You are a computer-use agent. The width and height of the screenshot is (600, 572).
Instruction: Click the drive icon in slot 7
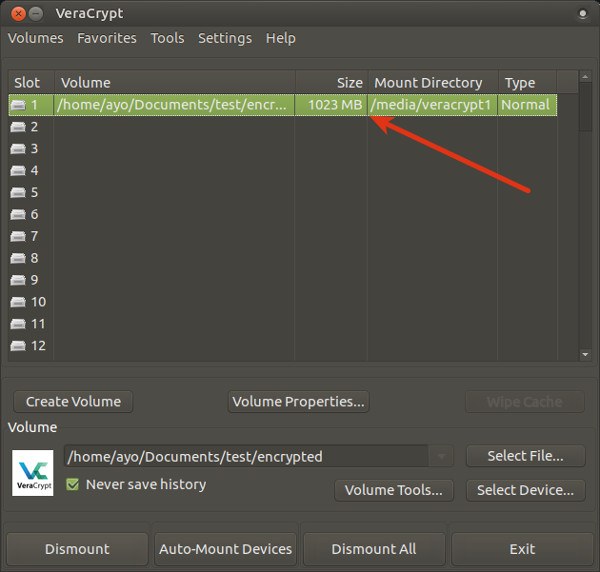(18, 236)
